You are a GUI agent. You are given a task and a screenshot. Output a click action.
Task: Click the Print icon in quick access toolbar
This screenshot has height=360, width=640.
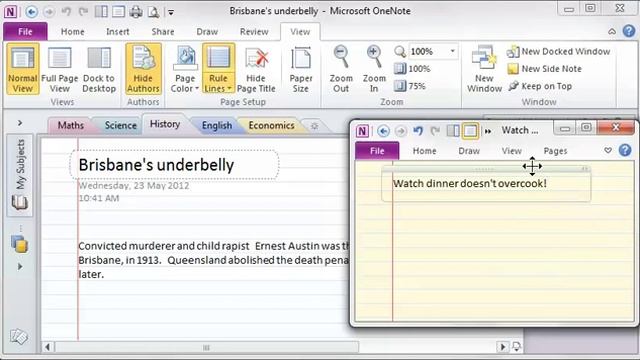(x=136, y=11)
